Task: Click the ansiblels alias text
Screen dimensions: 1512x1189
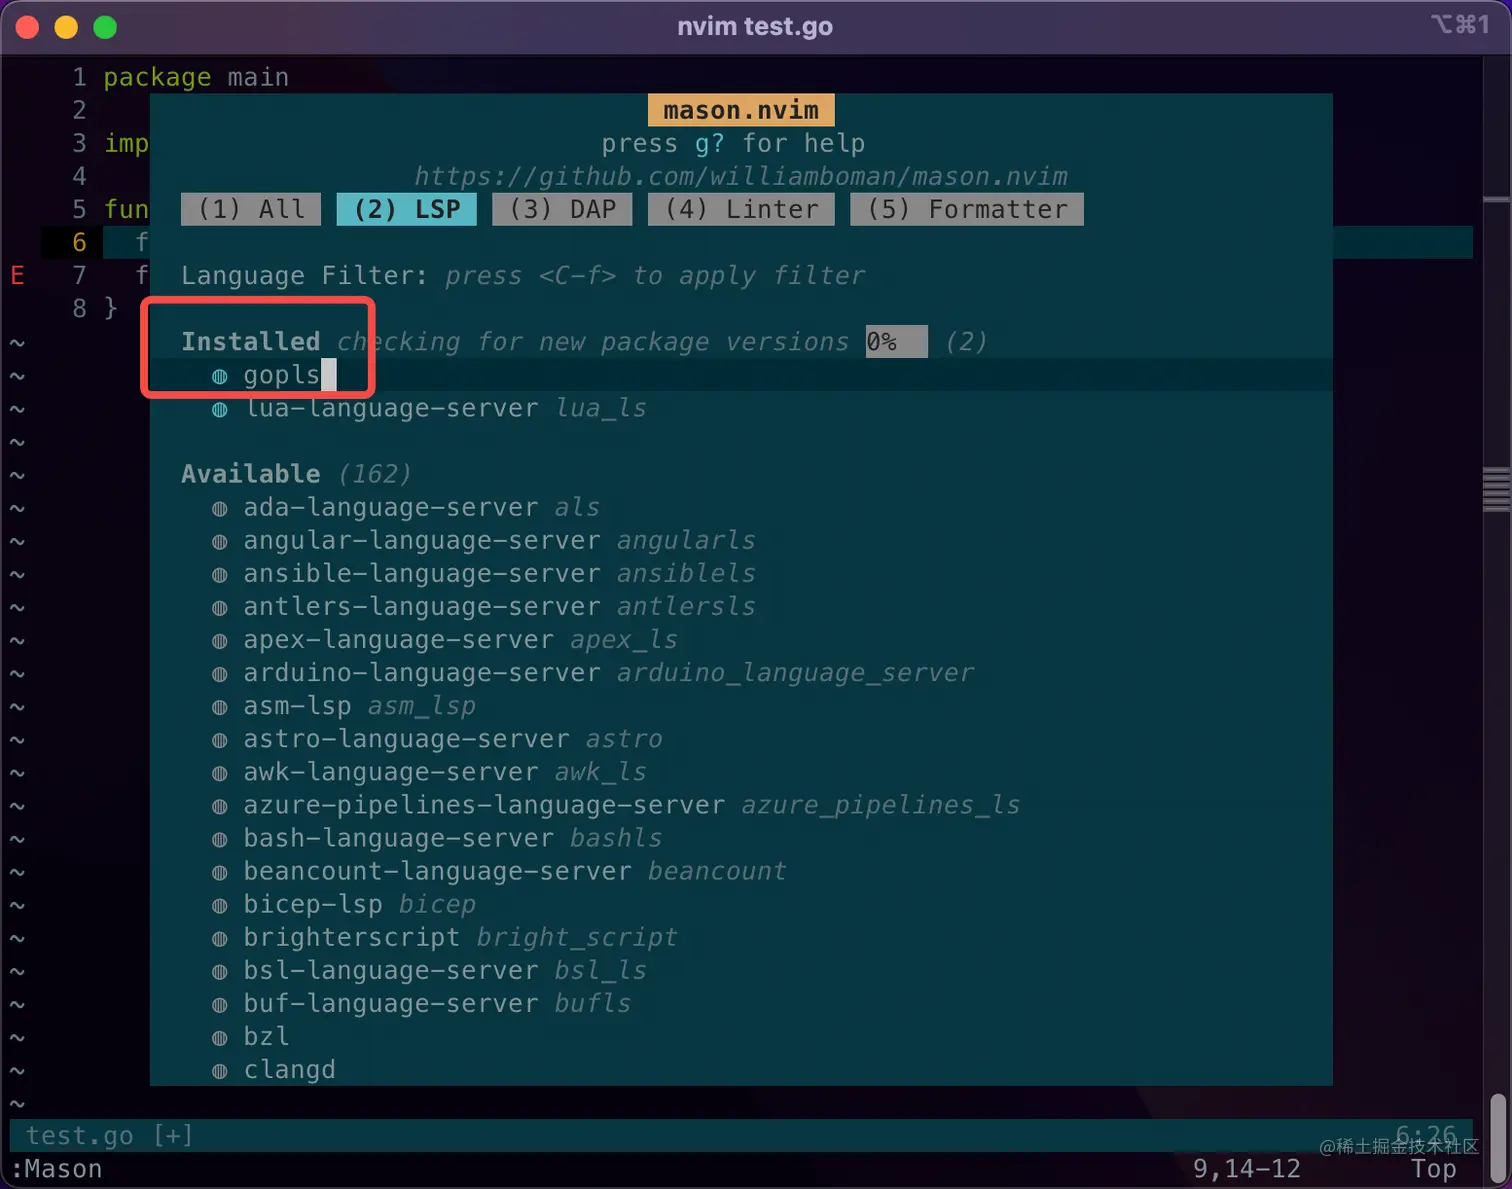Action: 686,574
